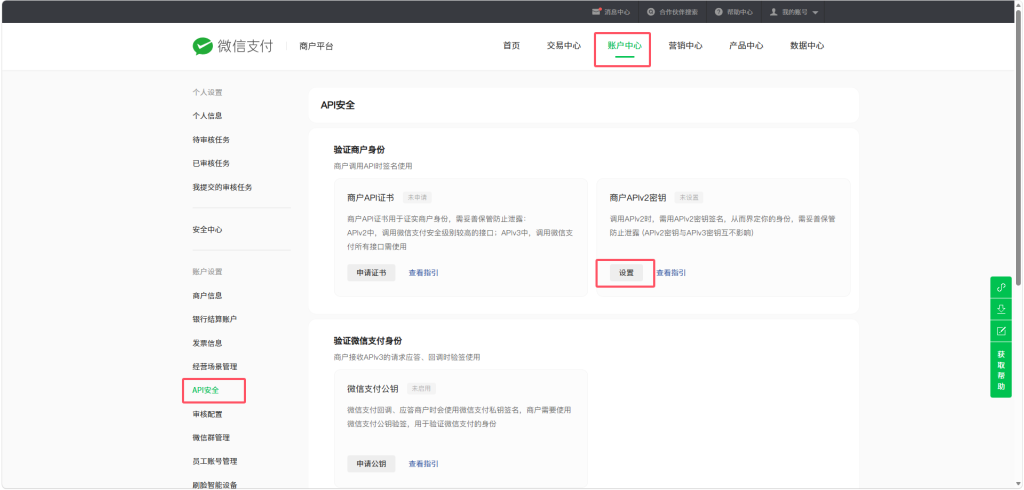Click the 申请公钥 button
Image resolution: width=1024 pixels, height=490 pixels.
371,464
